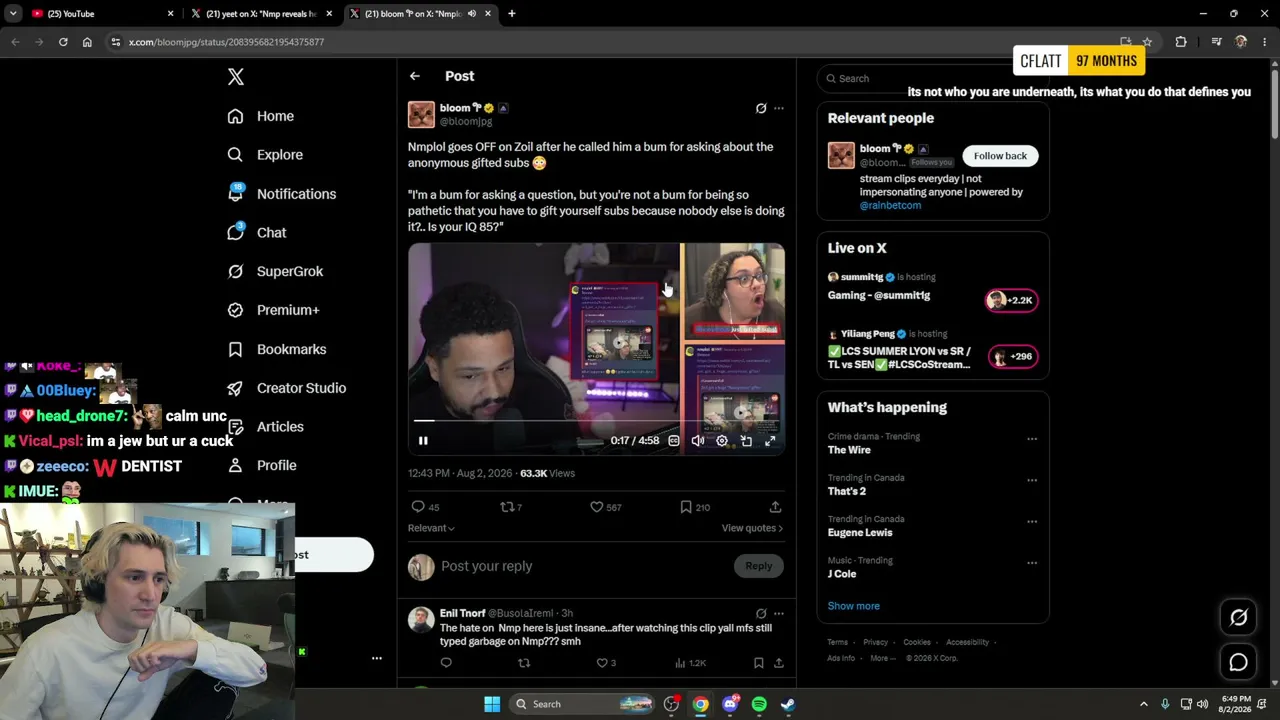Open Grok explain icon on bloom's post

click(761, 108)
